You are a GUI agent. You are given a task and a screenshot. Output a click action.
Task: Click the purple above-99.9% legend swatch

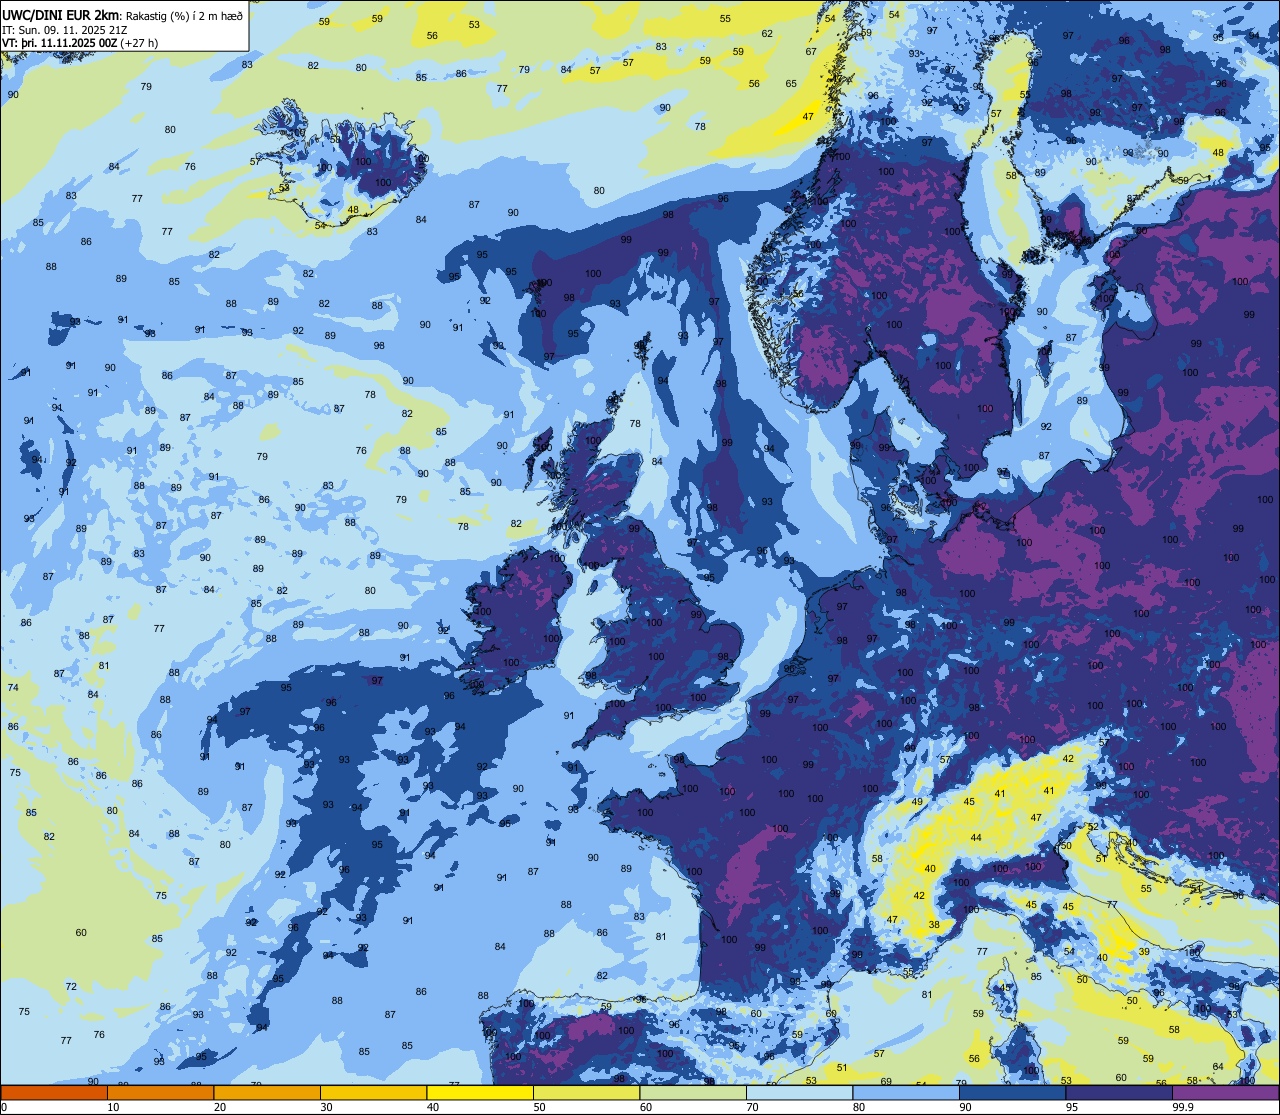pyautogui.click(x=1225, y=1092)
